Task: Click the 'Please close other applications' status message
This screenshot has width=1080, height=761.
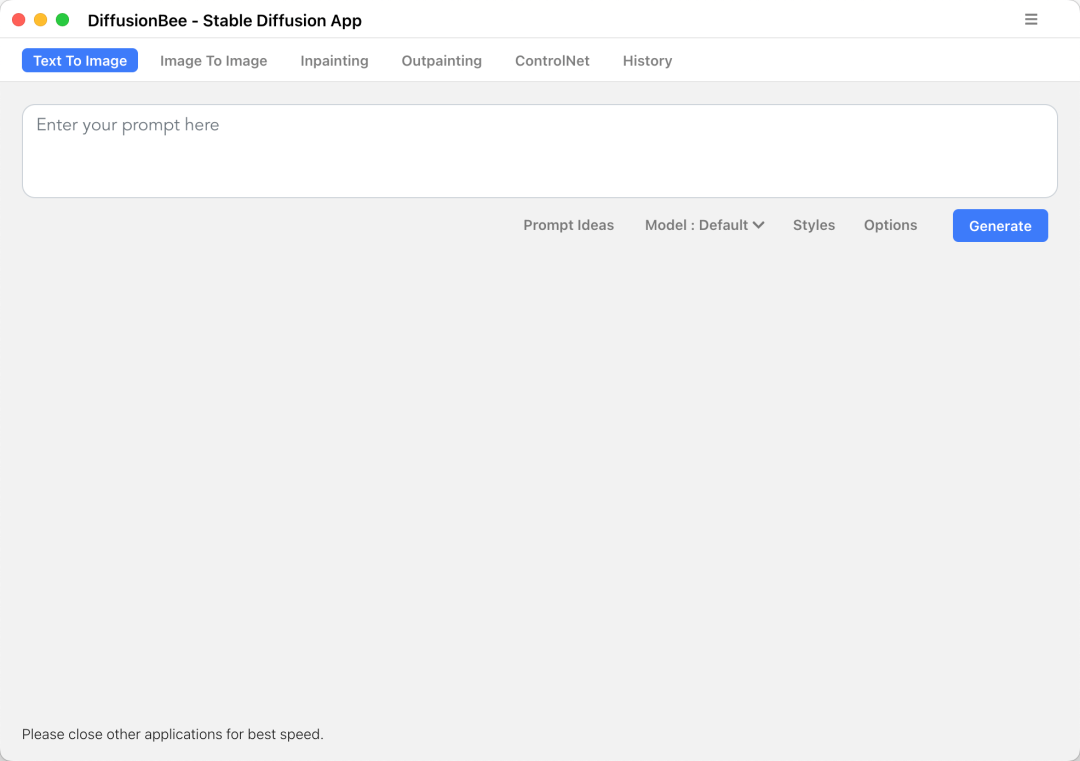Action: coord(173,735)
